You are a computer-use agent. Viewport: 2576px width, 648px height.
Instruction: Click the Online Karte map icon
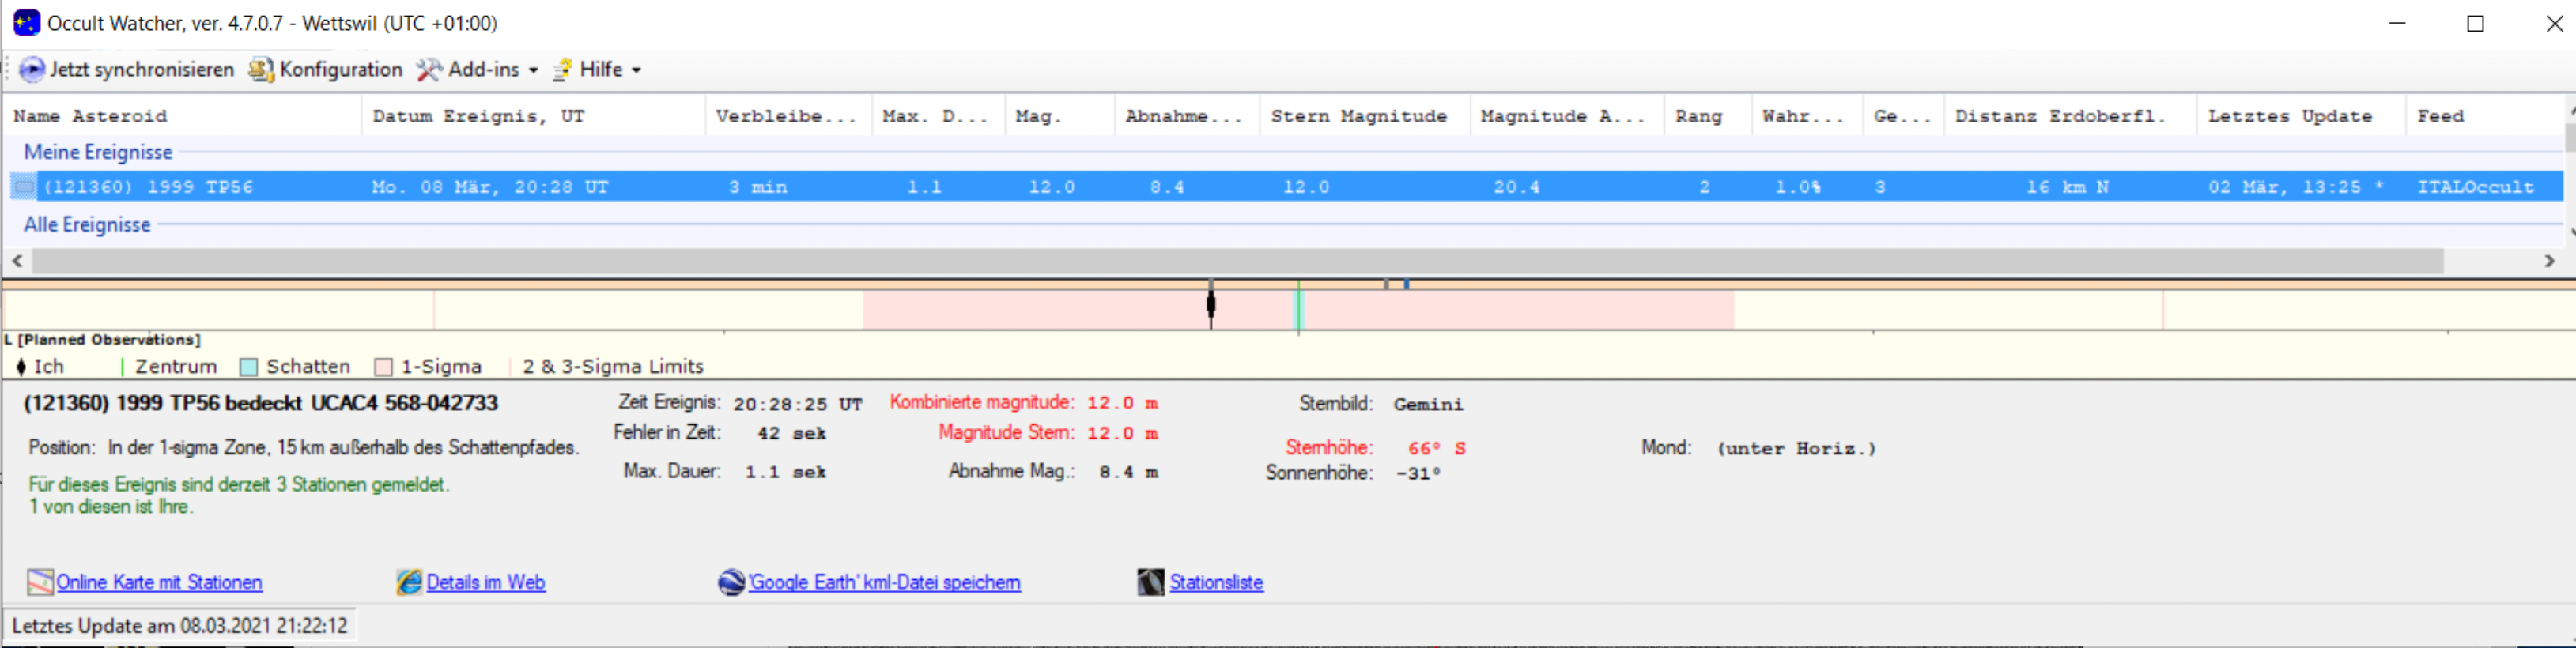pos(40,582)
